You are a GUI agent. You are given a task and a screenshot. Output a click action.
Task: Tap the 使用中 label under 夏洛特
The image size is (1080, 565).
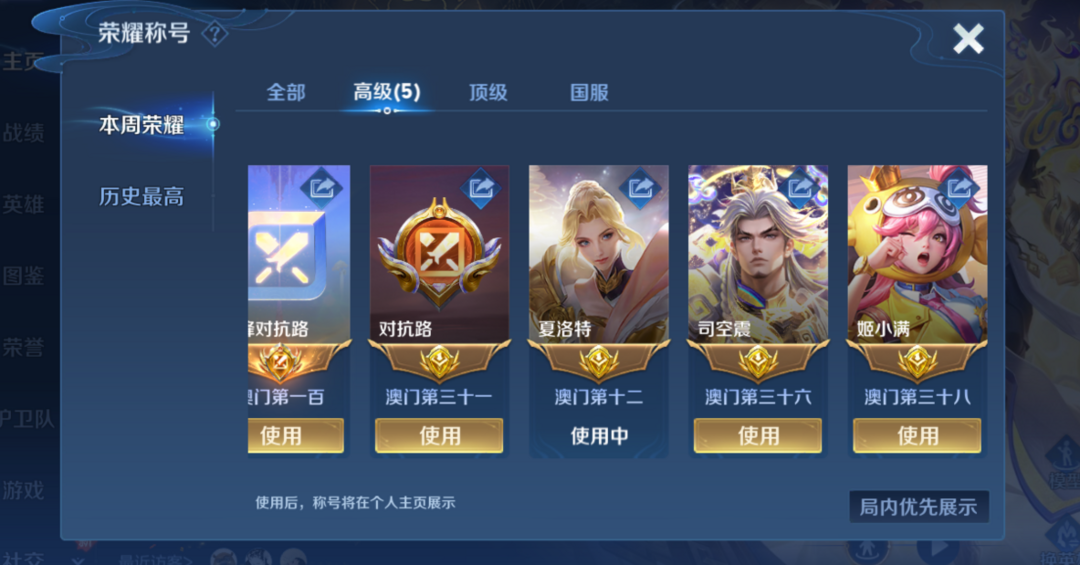pyautogui.click(x=599, y=435)
